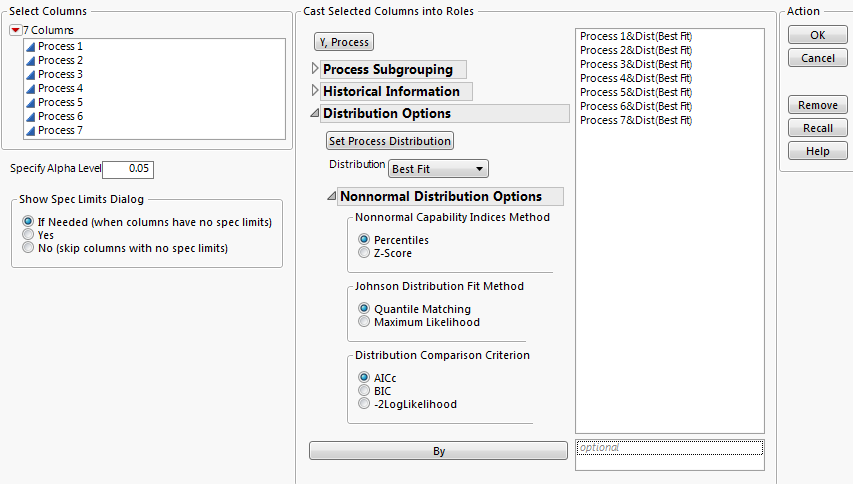This screenshot has height=484, width=853.
Task: Select BIC as the comparison criterion
Action: tap(364, 391)
